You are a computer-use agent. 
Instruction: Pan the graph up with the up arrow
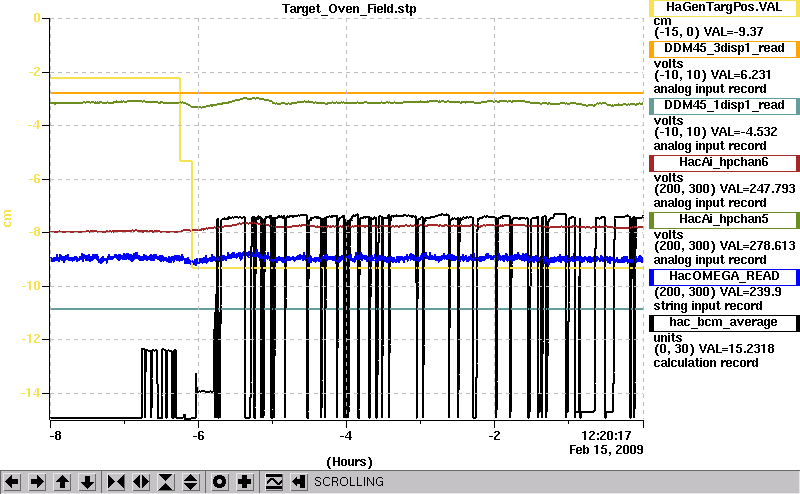coord(63,482)
